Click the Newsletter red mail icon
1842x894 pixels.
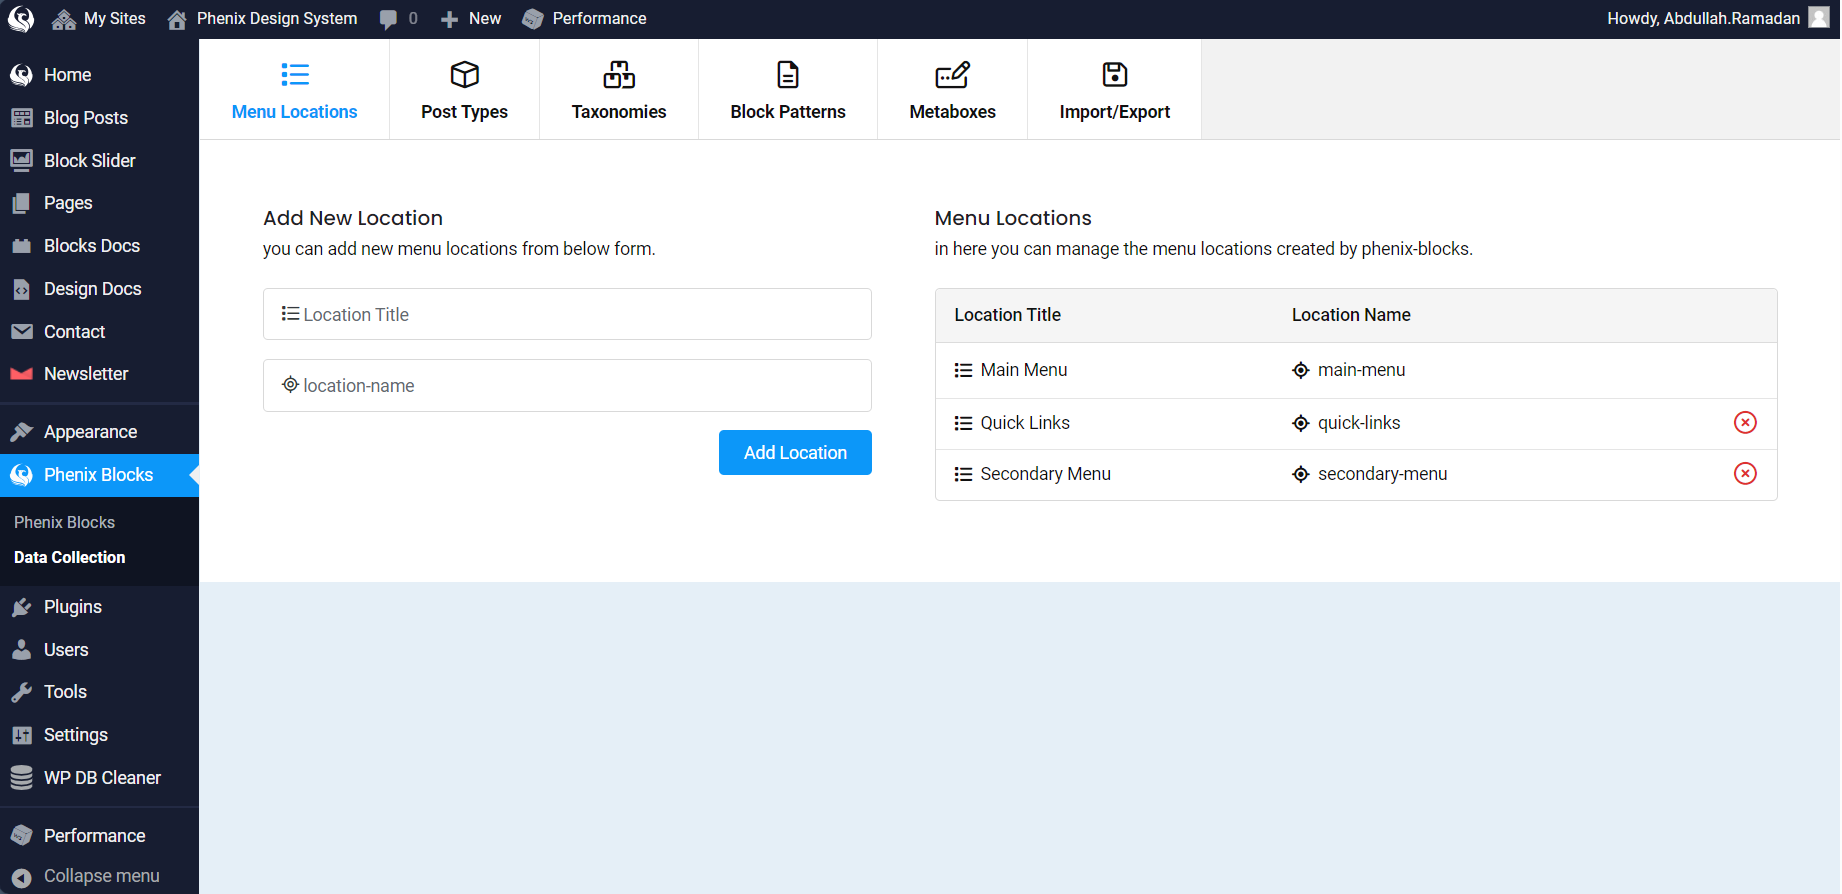click(21, 374)
